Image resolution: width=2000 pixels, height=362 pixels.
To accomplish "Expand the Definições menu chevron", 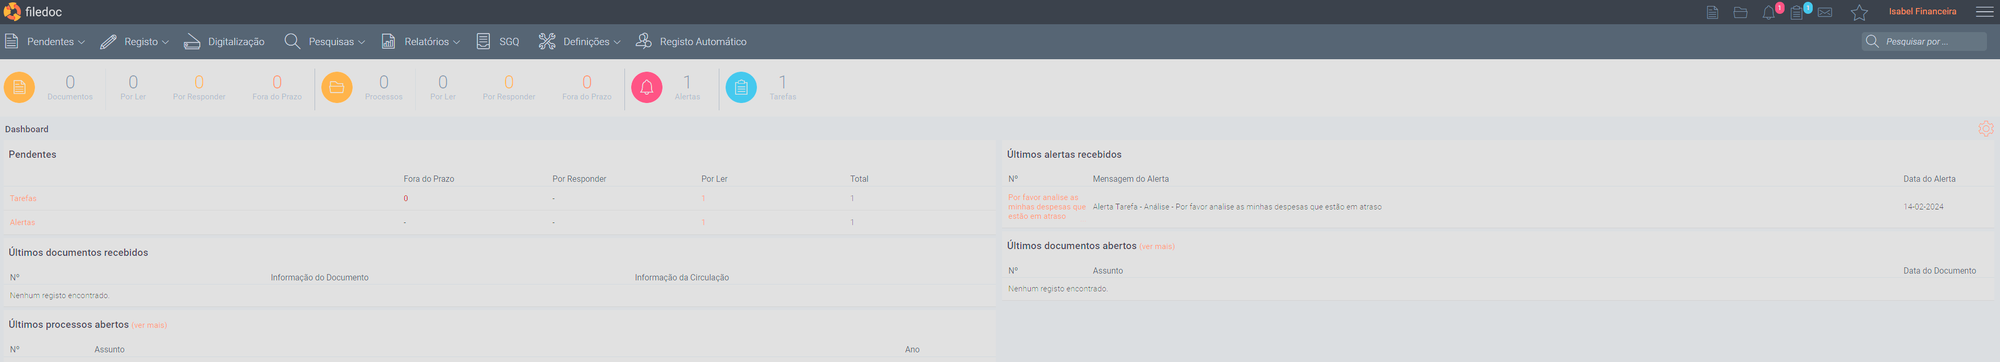I will click(617, 42).
